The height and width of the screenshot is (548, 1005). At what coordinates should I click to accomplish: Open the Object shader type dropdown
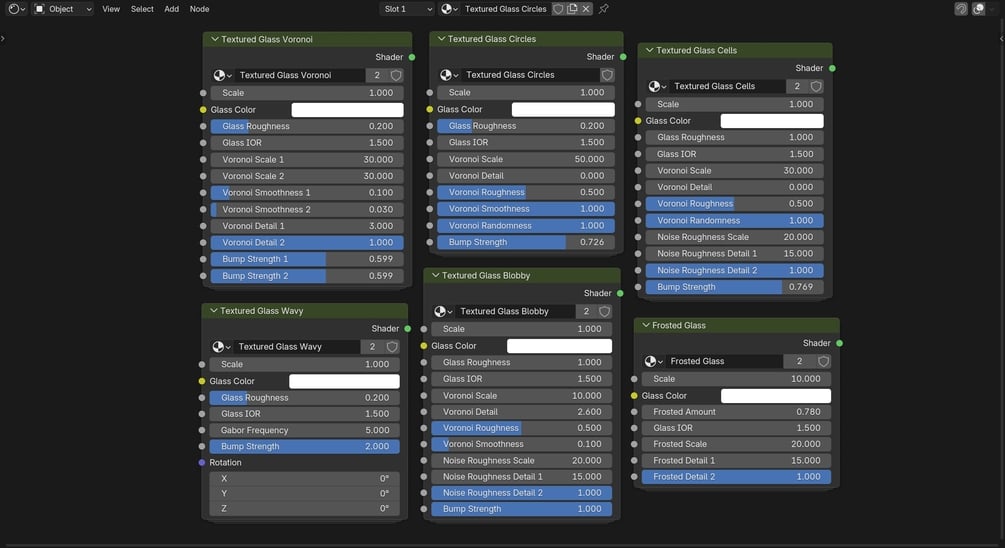coord(63,9)
